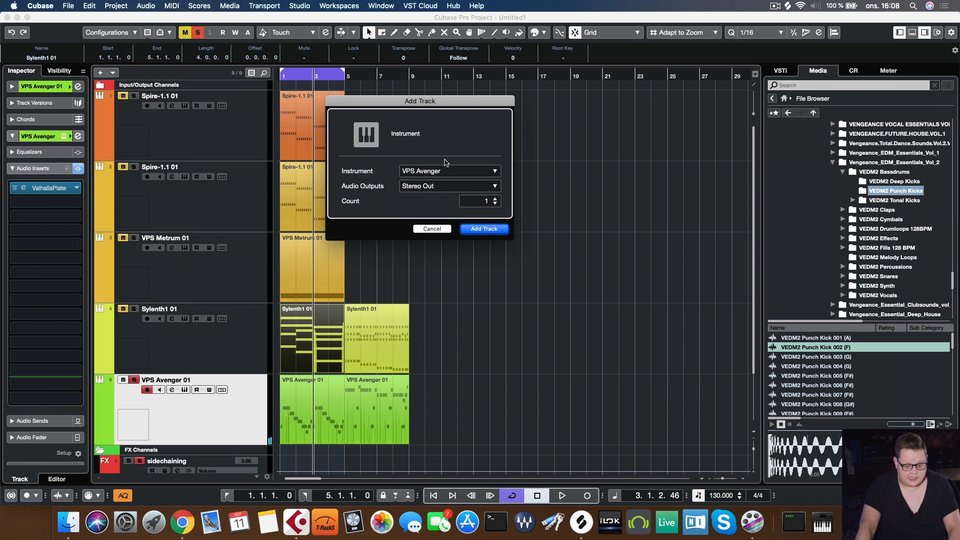Toggle the Cycle loop button in transport
The image size is (960, 540).
click(512, 495)
